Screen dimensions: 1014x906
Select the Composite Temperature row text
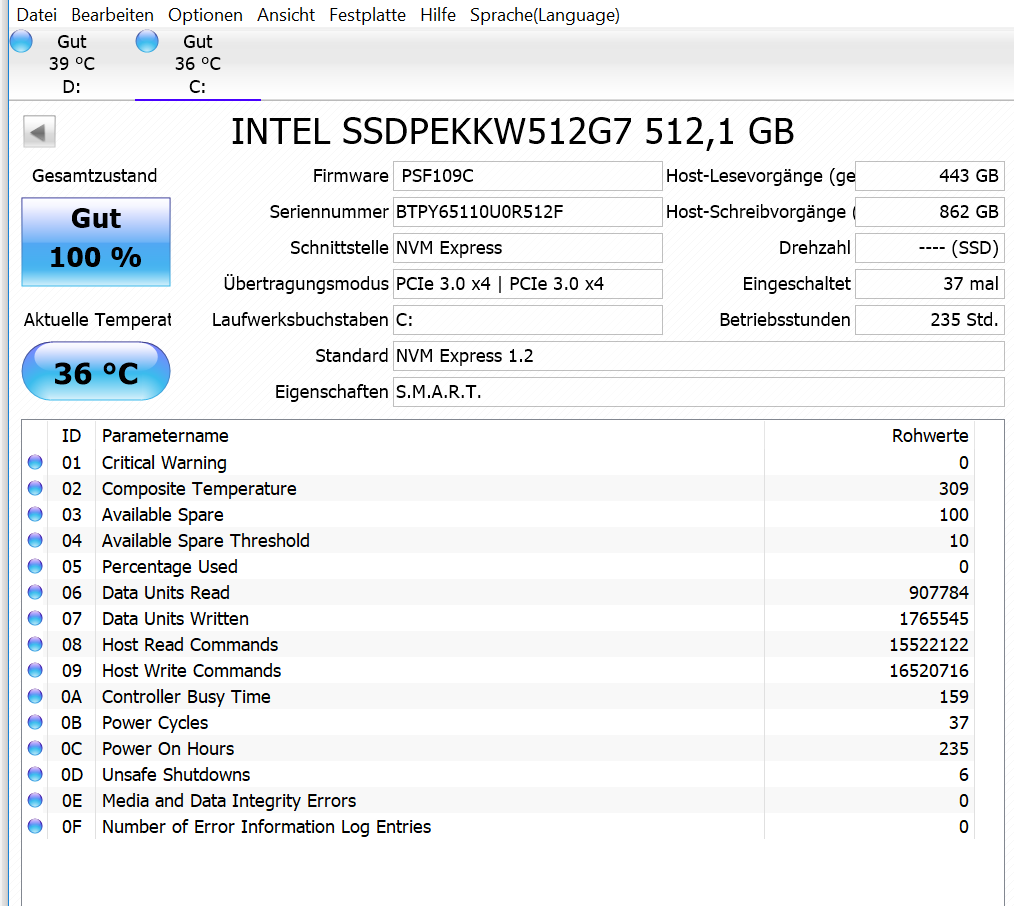[x=199, y=489]
